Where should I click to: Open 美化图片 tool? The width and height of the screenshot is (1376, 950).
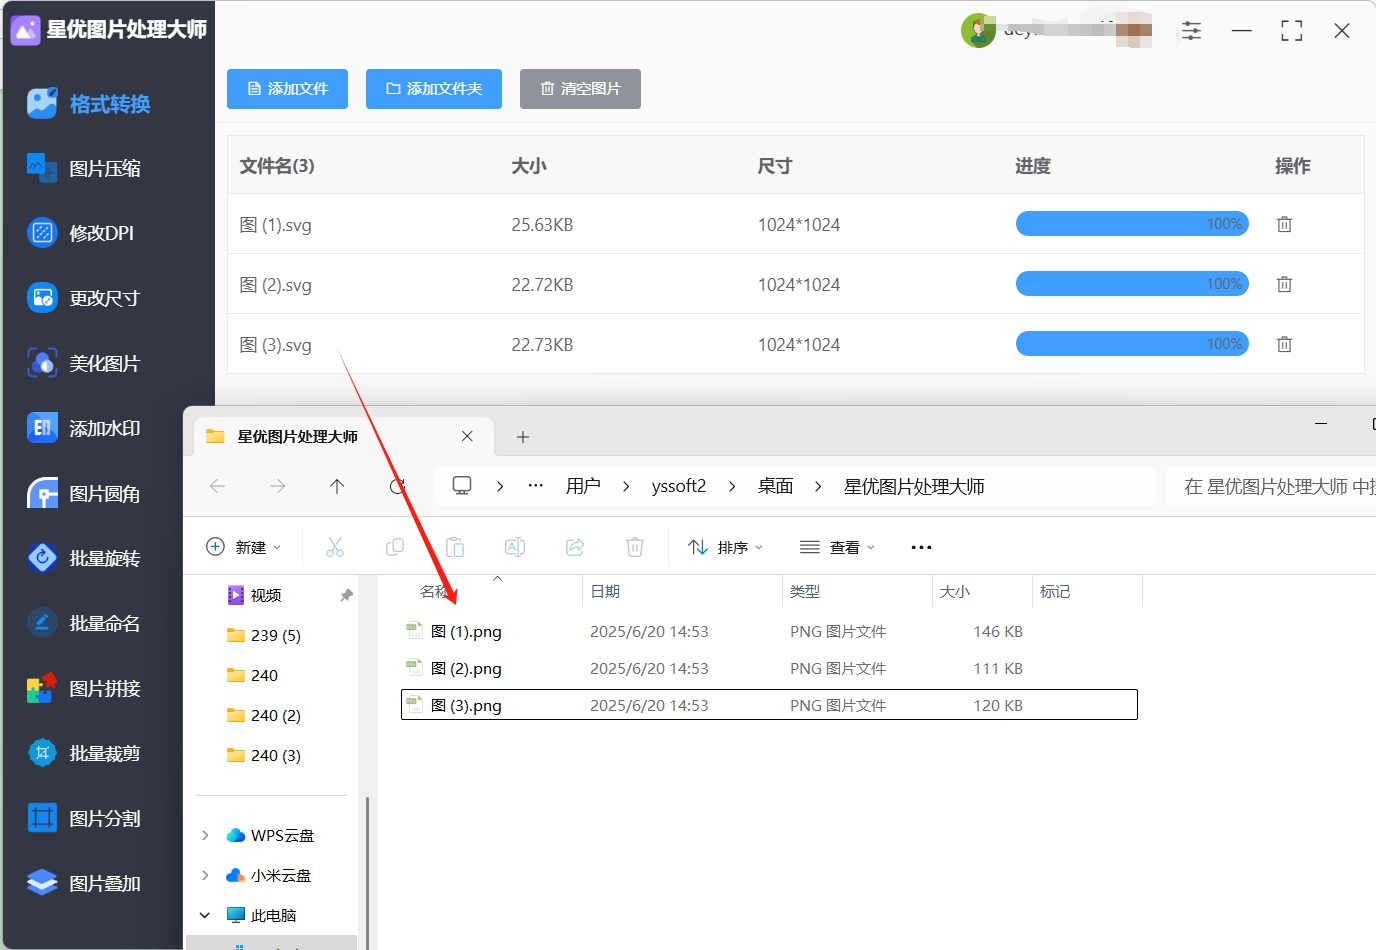pyautogui.click(x=85, y=363)
